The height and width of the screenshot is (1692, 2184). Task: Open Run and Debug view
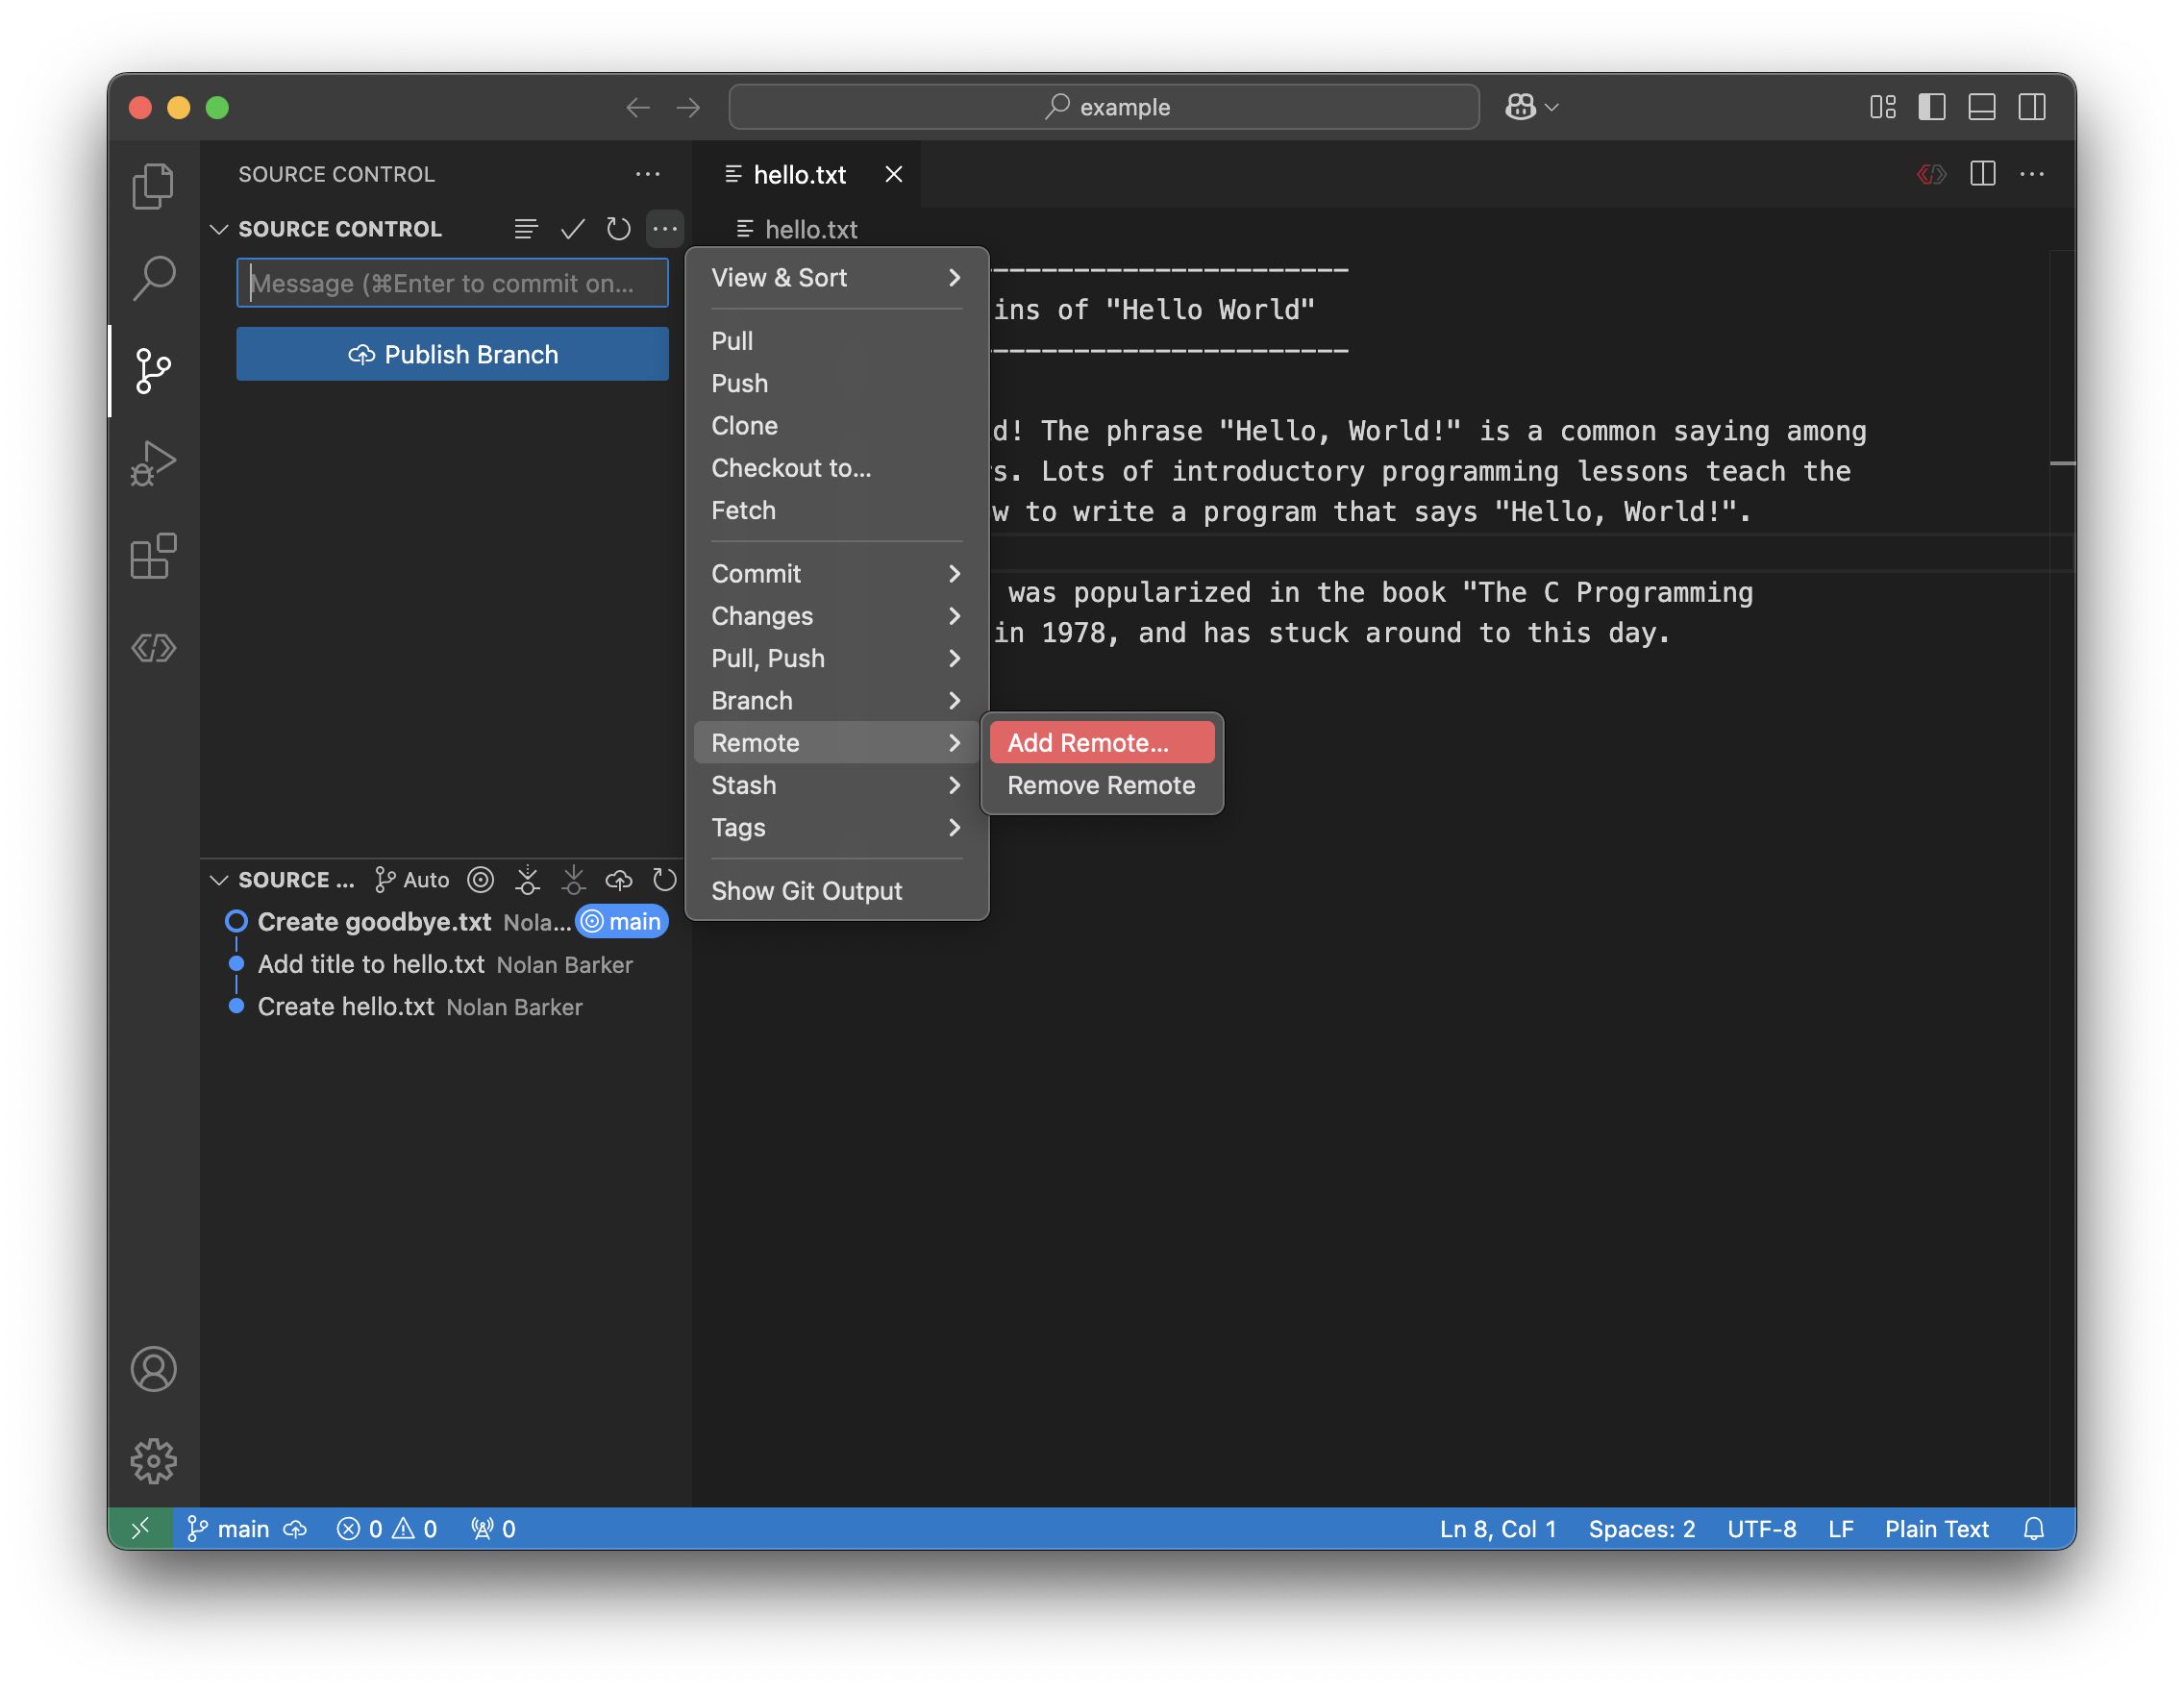[153, 463]
